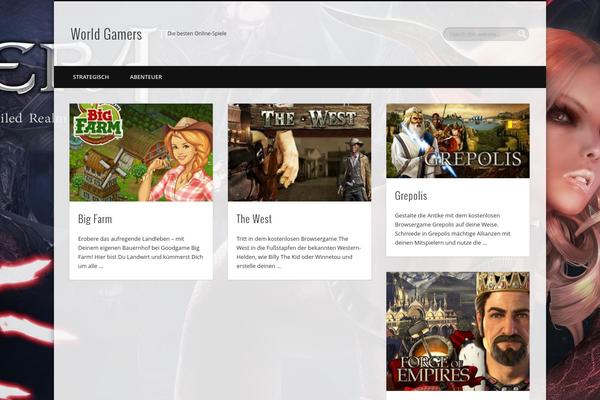This screenshot has height=400, width=600.
Task: Open the Grepolis thumbnail image
Action: [x=458, y=141]
